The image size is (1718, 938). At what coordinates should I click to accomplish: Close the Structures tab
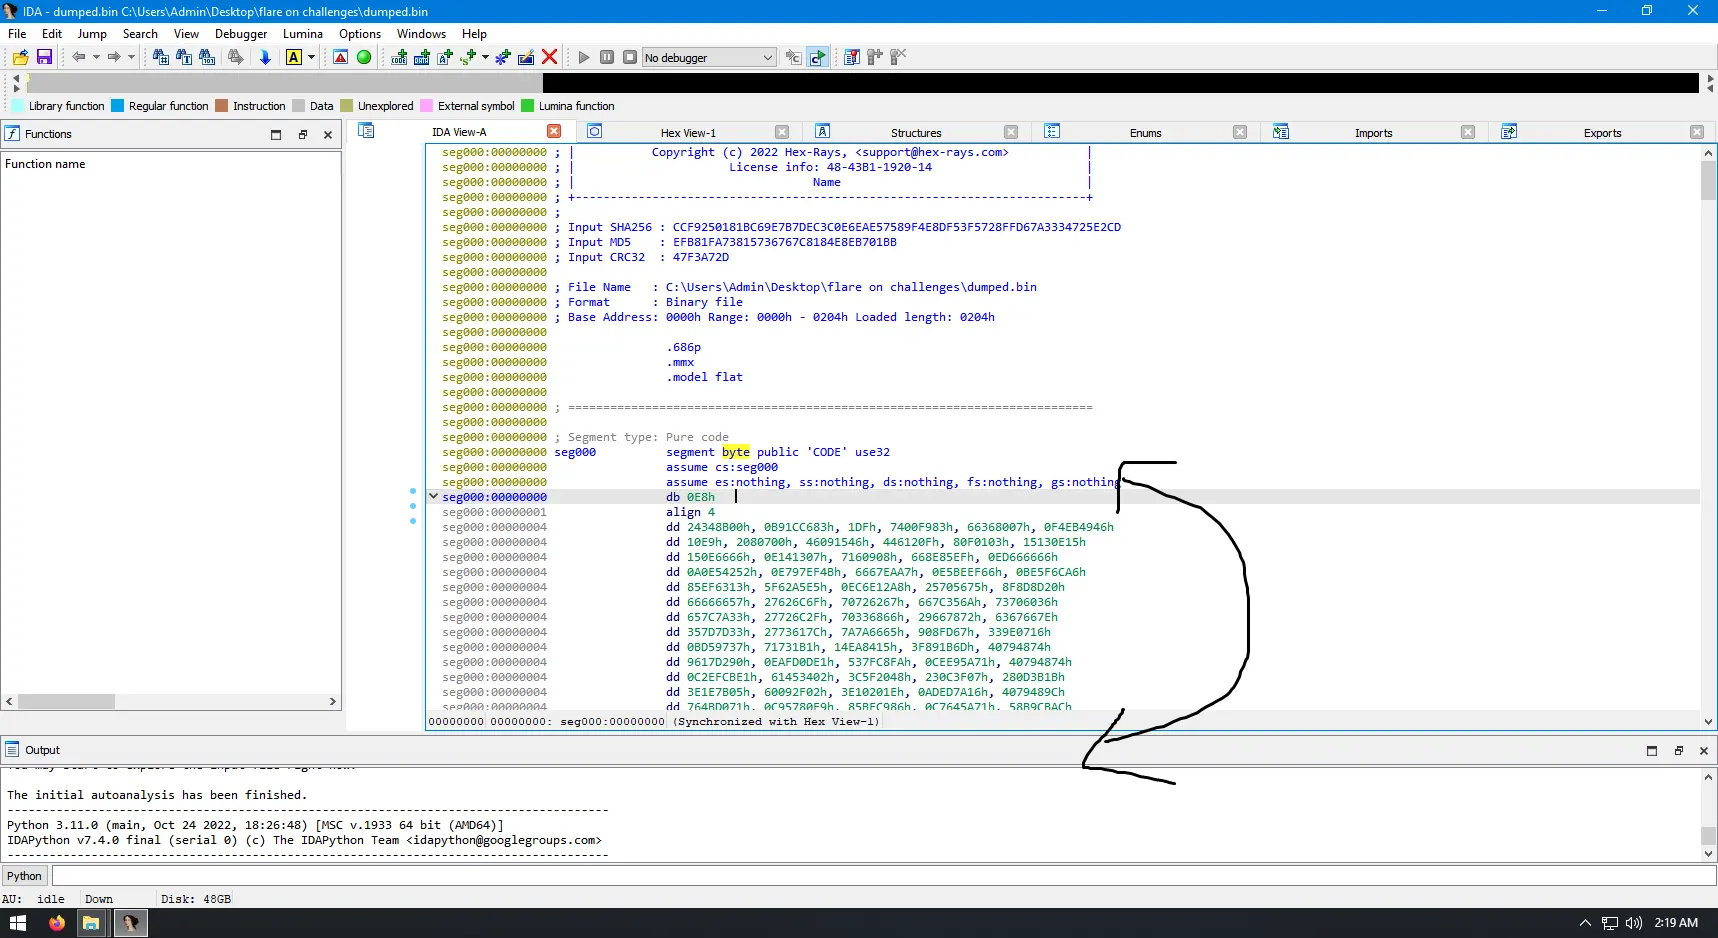tap(1011, 132)
